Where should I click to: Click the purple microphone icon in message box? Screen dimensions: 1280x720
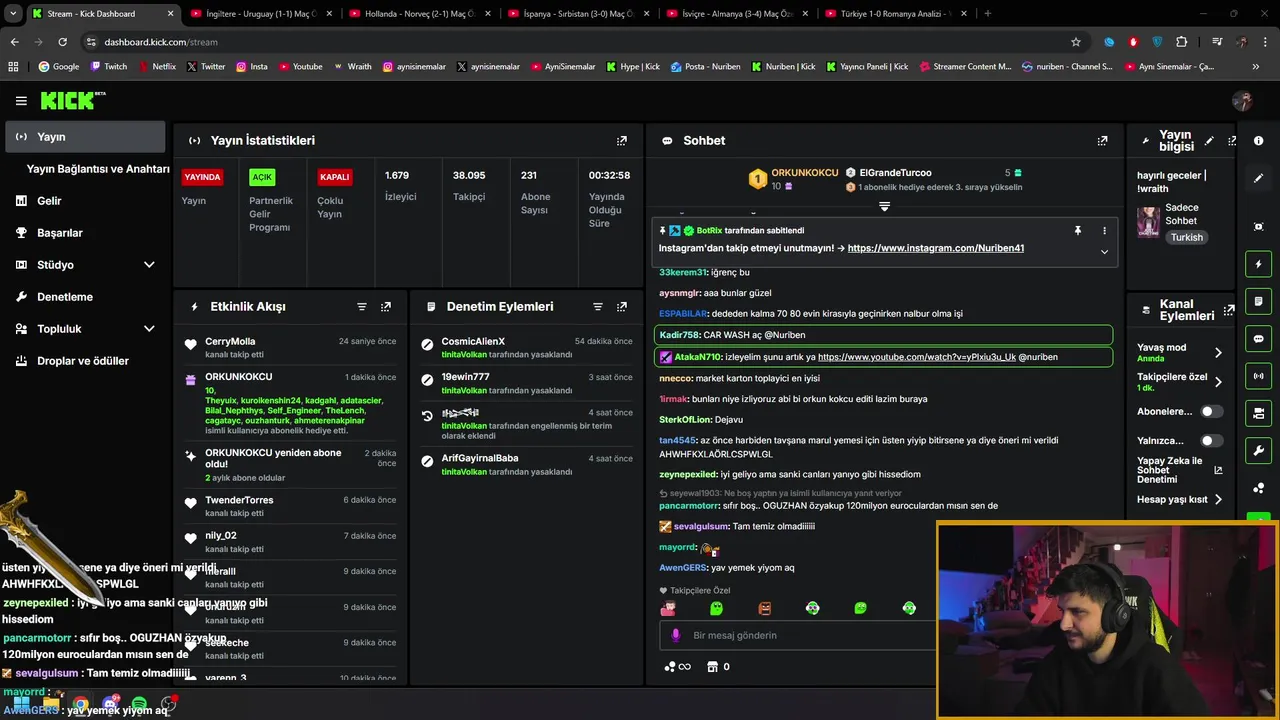click(676, 635)
